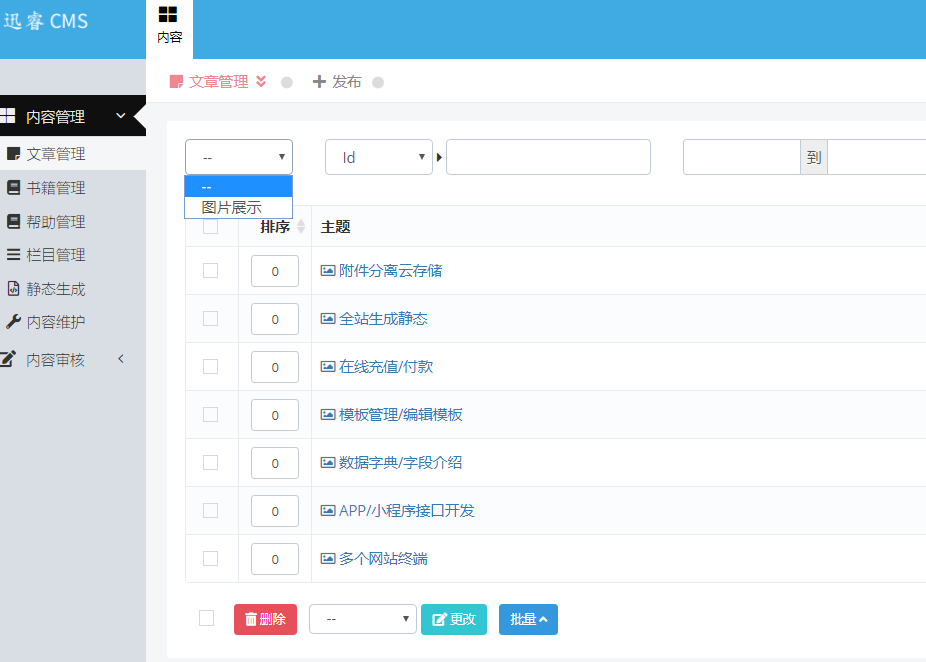Click the 内容 grid icon in top bar
Image resolution: width=926 pixels, height=662 pixels.
click(168, 14)
